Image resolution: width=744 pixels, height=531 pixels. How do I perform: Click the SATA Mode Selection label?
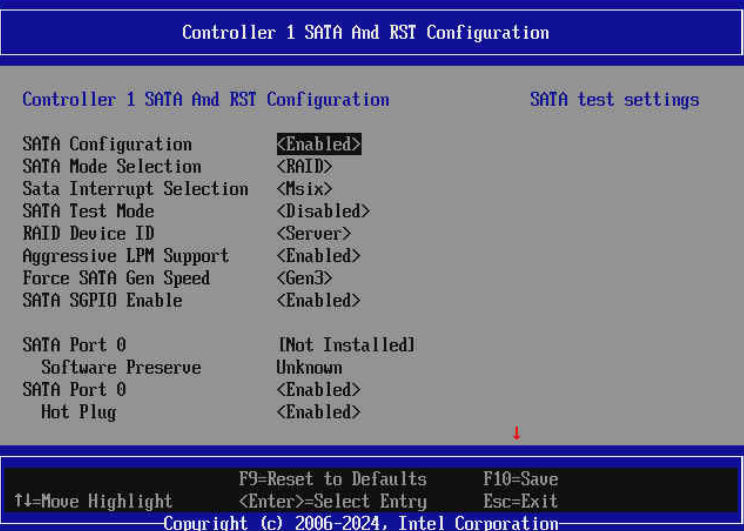click(x=112, y=167)
